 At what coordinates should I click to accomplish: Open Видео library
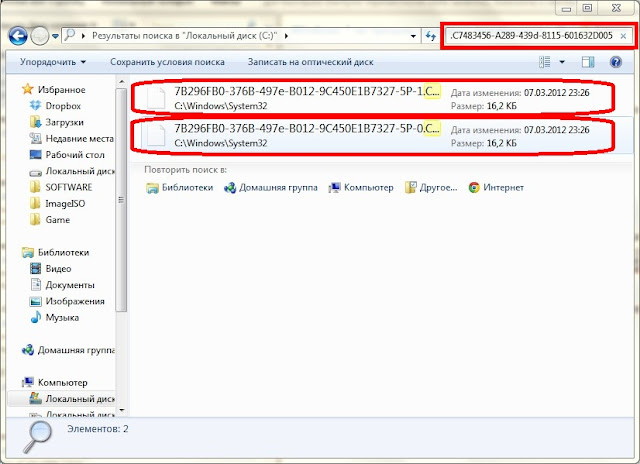[51, 269]
